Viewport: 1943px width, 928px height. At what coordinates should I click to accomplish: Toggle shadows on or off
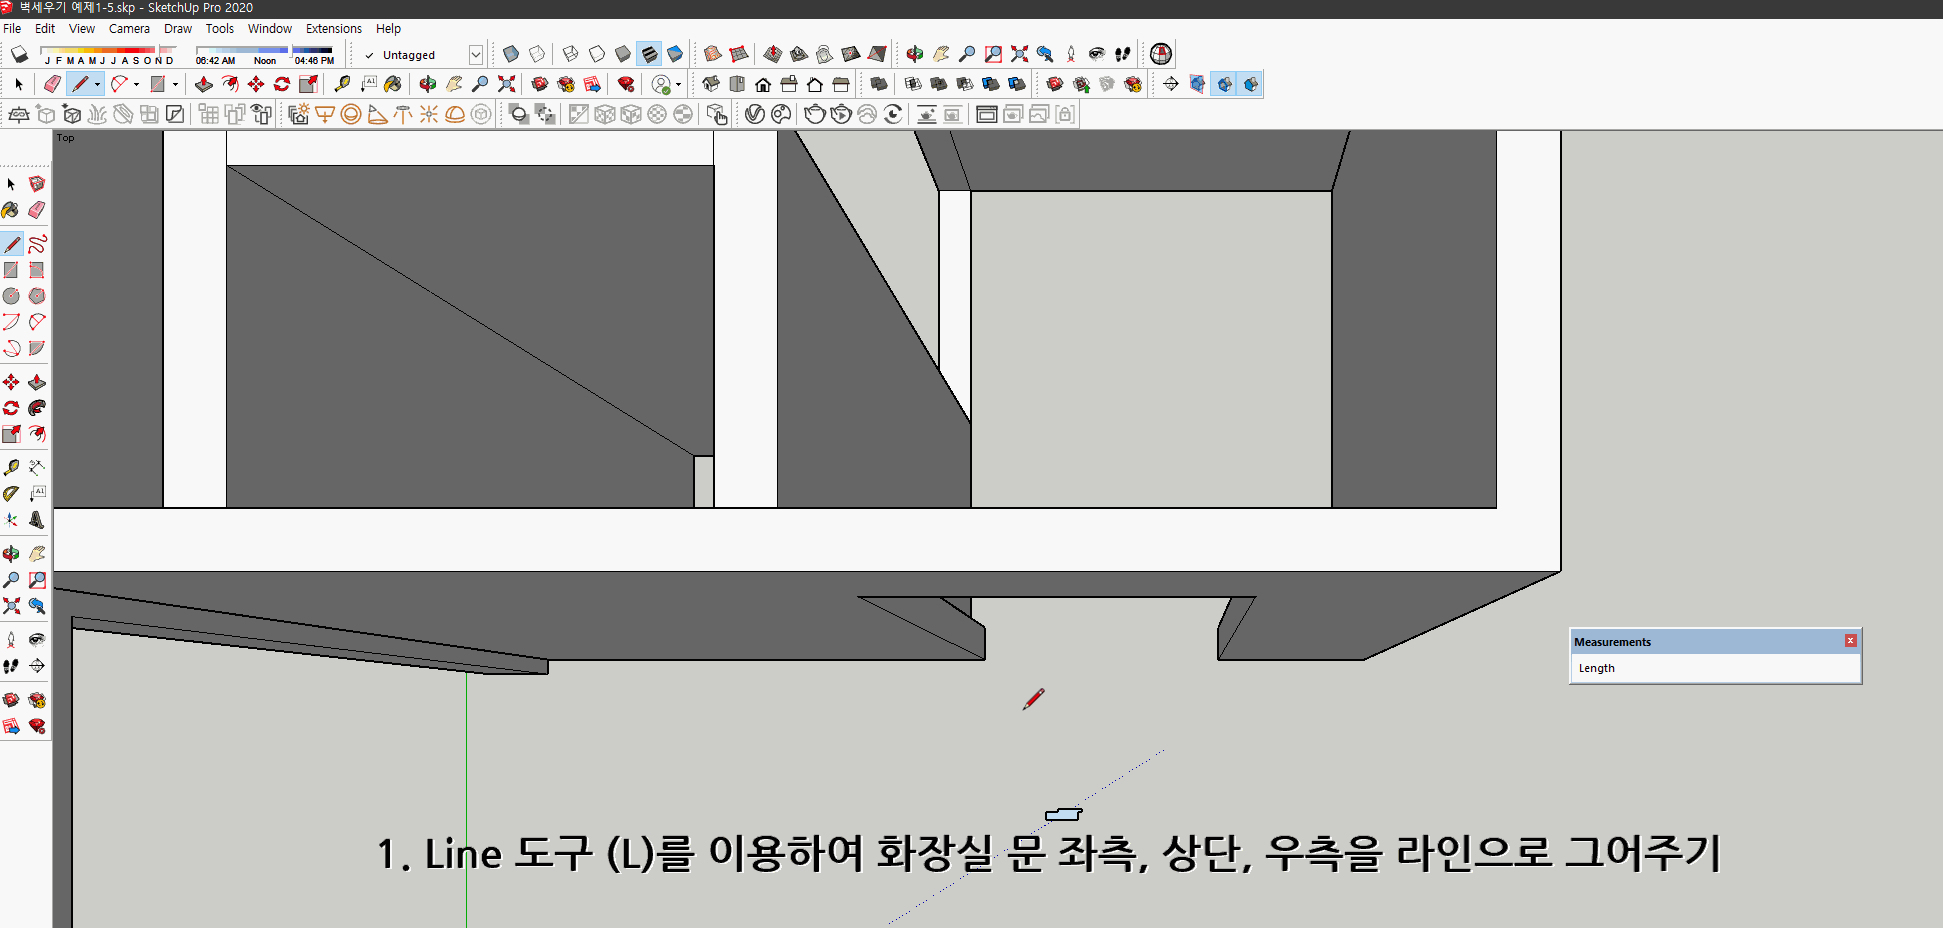coord(19,54)
